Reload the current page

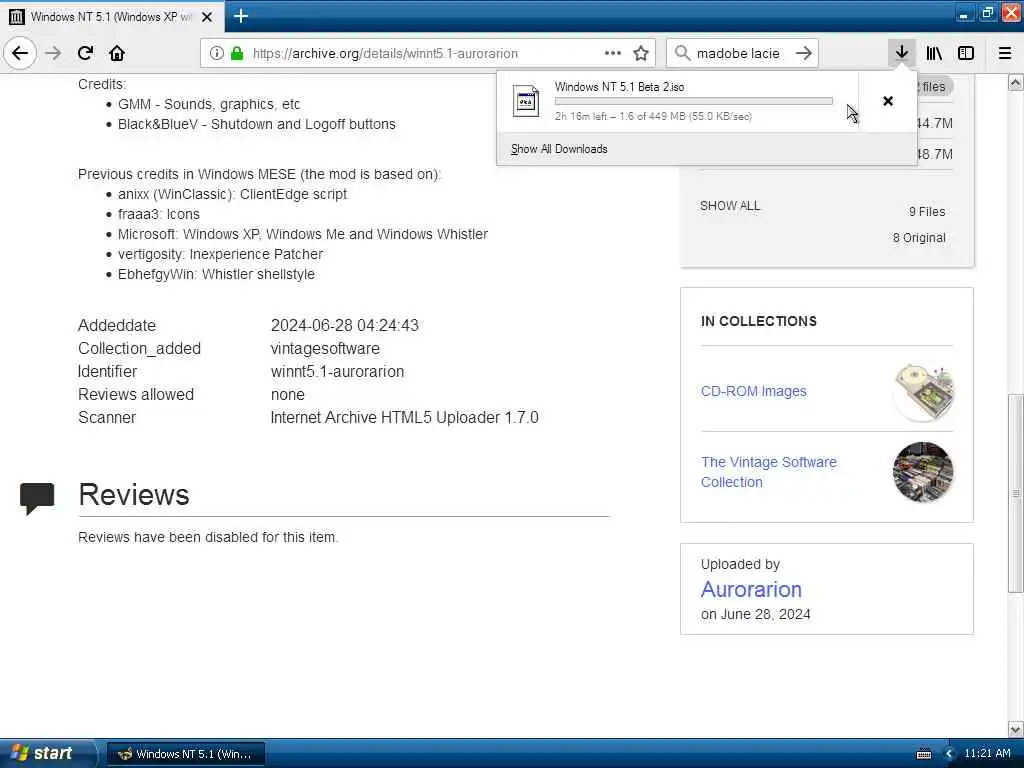(85, 53)
